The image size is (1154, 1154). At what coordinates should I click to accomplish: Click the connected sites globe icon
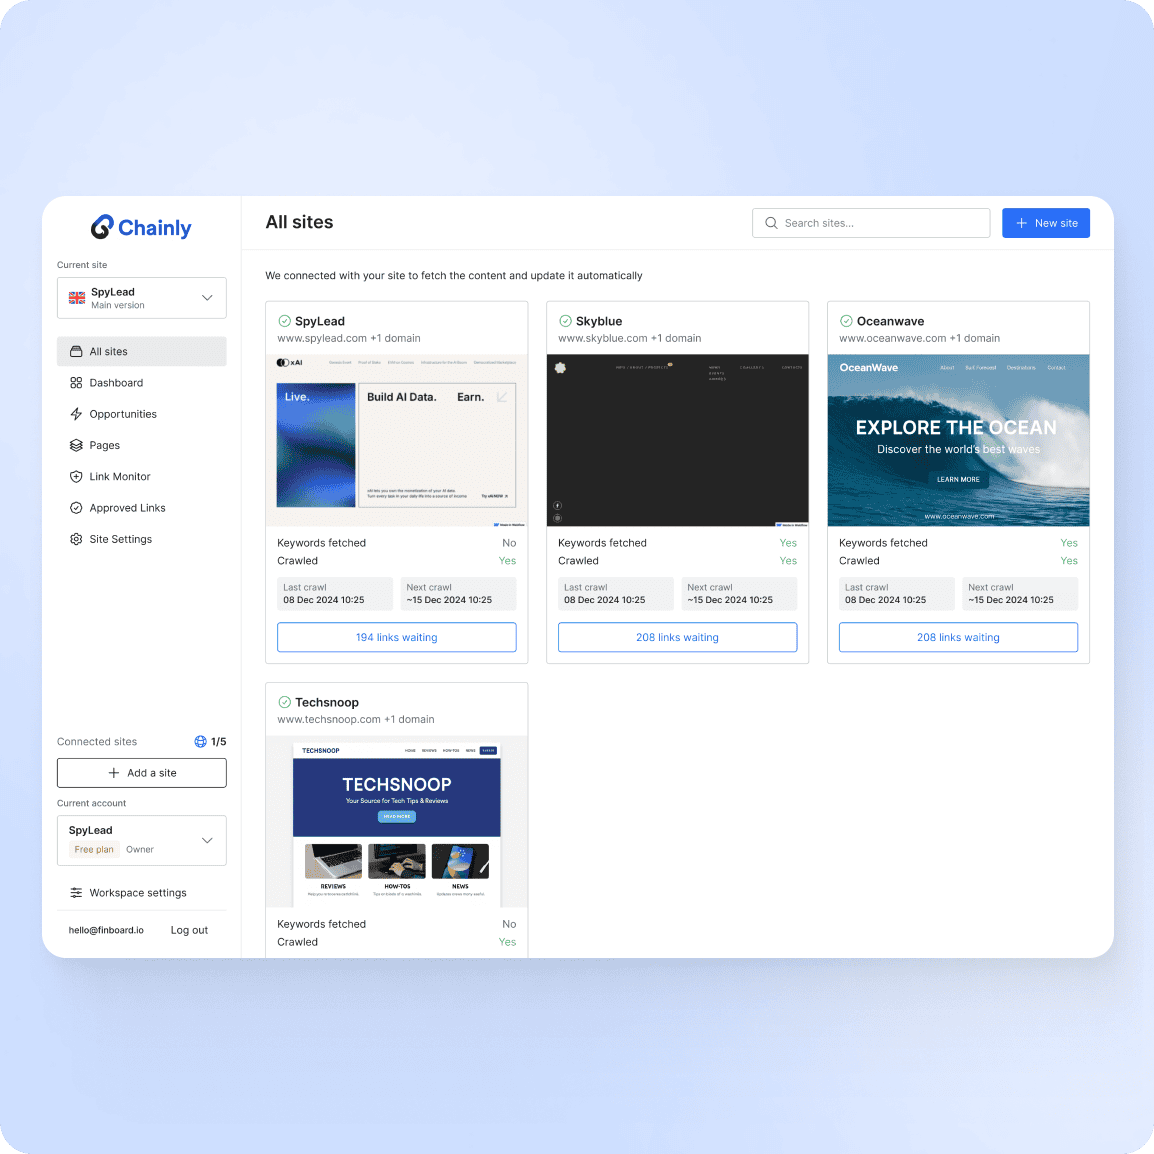(x=200, y=742)
